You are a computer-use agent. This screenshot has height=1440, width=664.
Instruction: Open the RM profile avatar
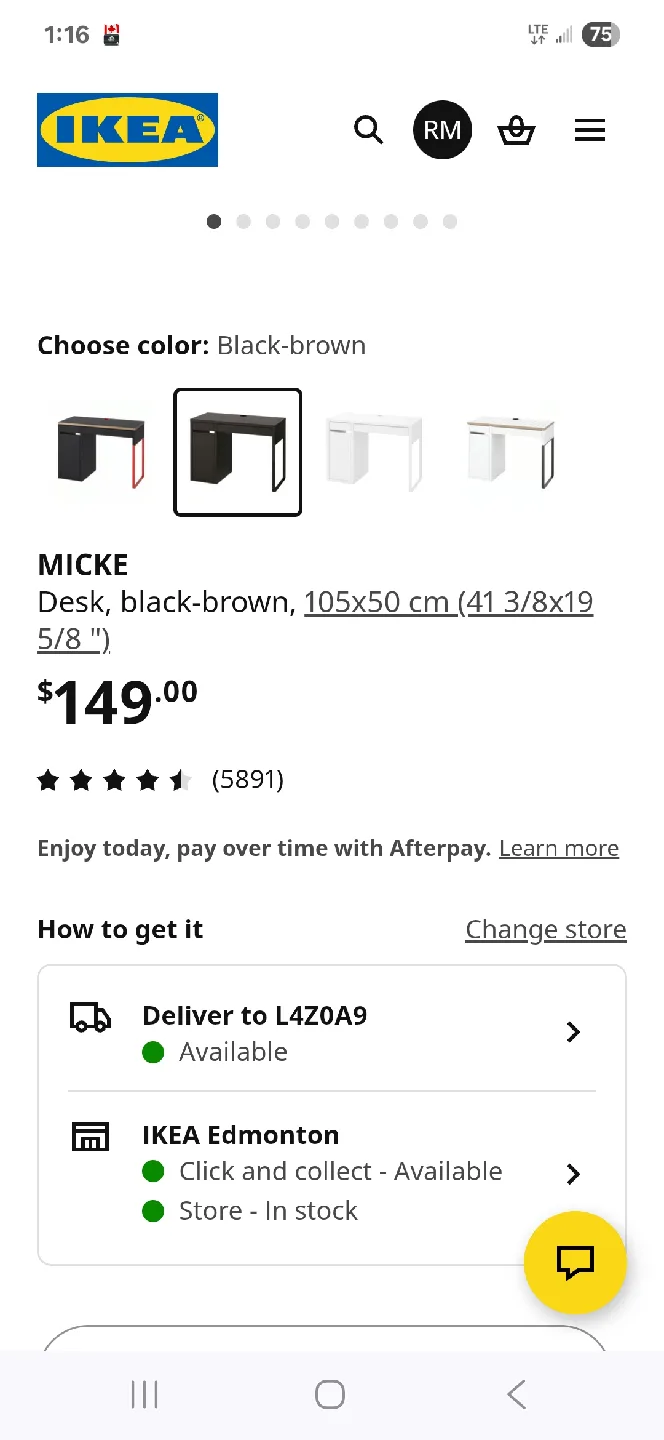click(442, 130)
